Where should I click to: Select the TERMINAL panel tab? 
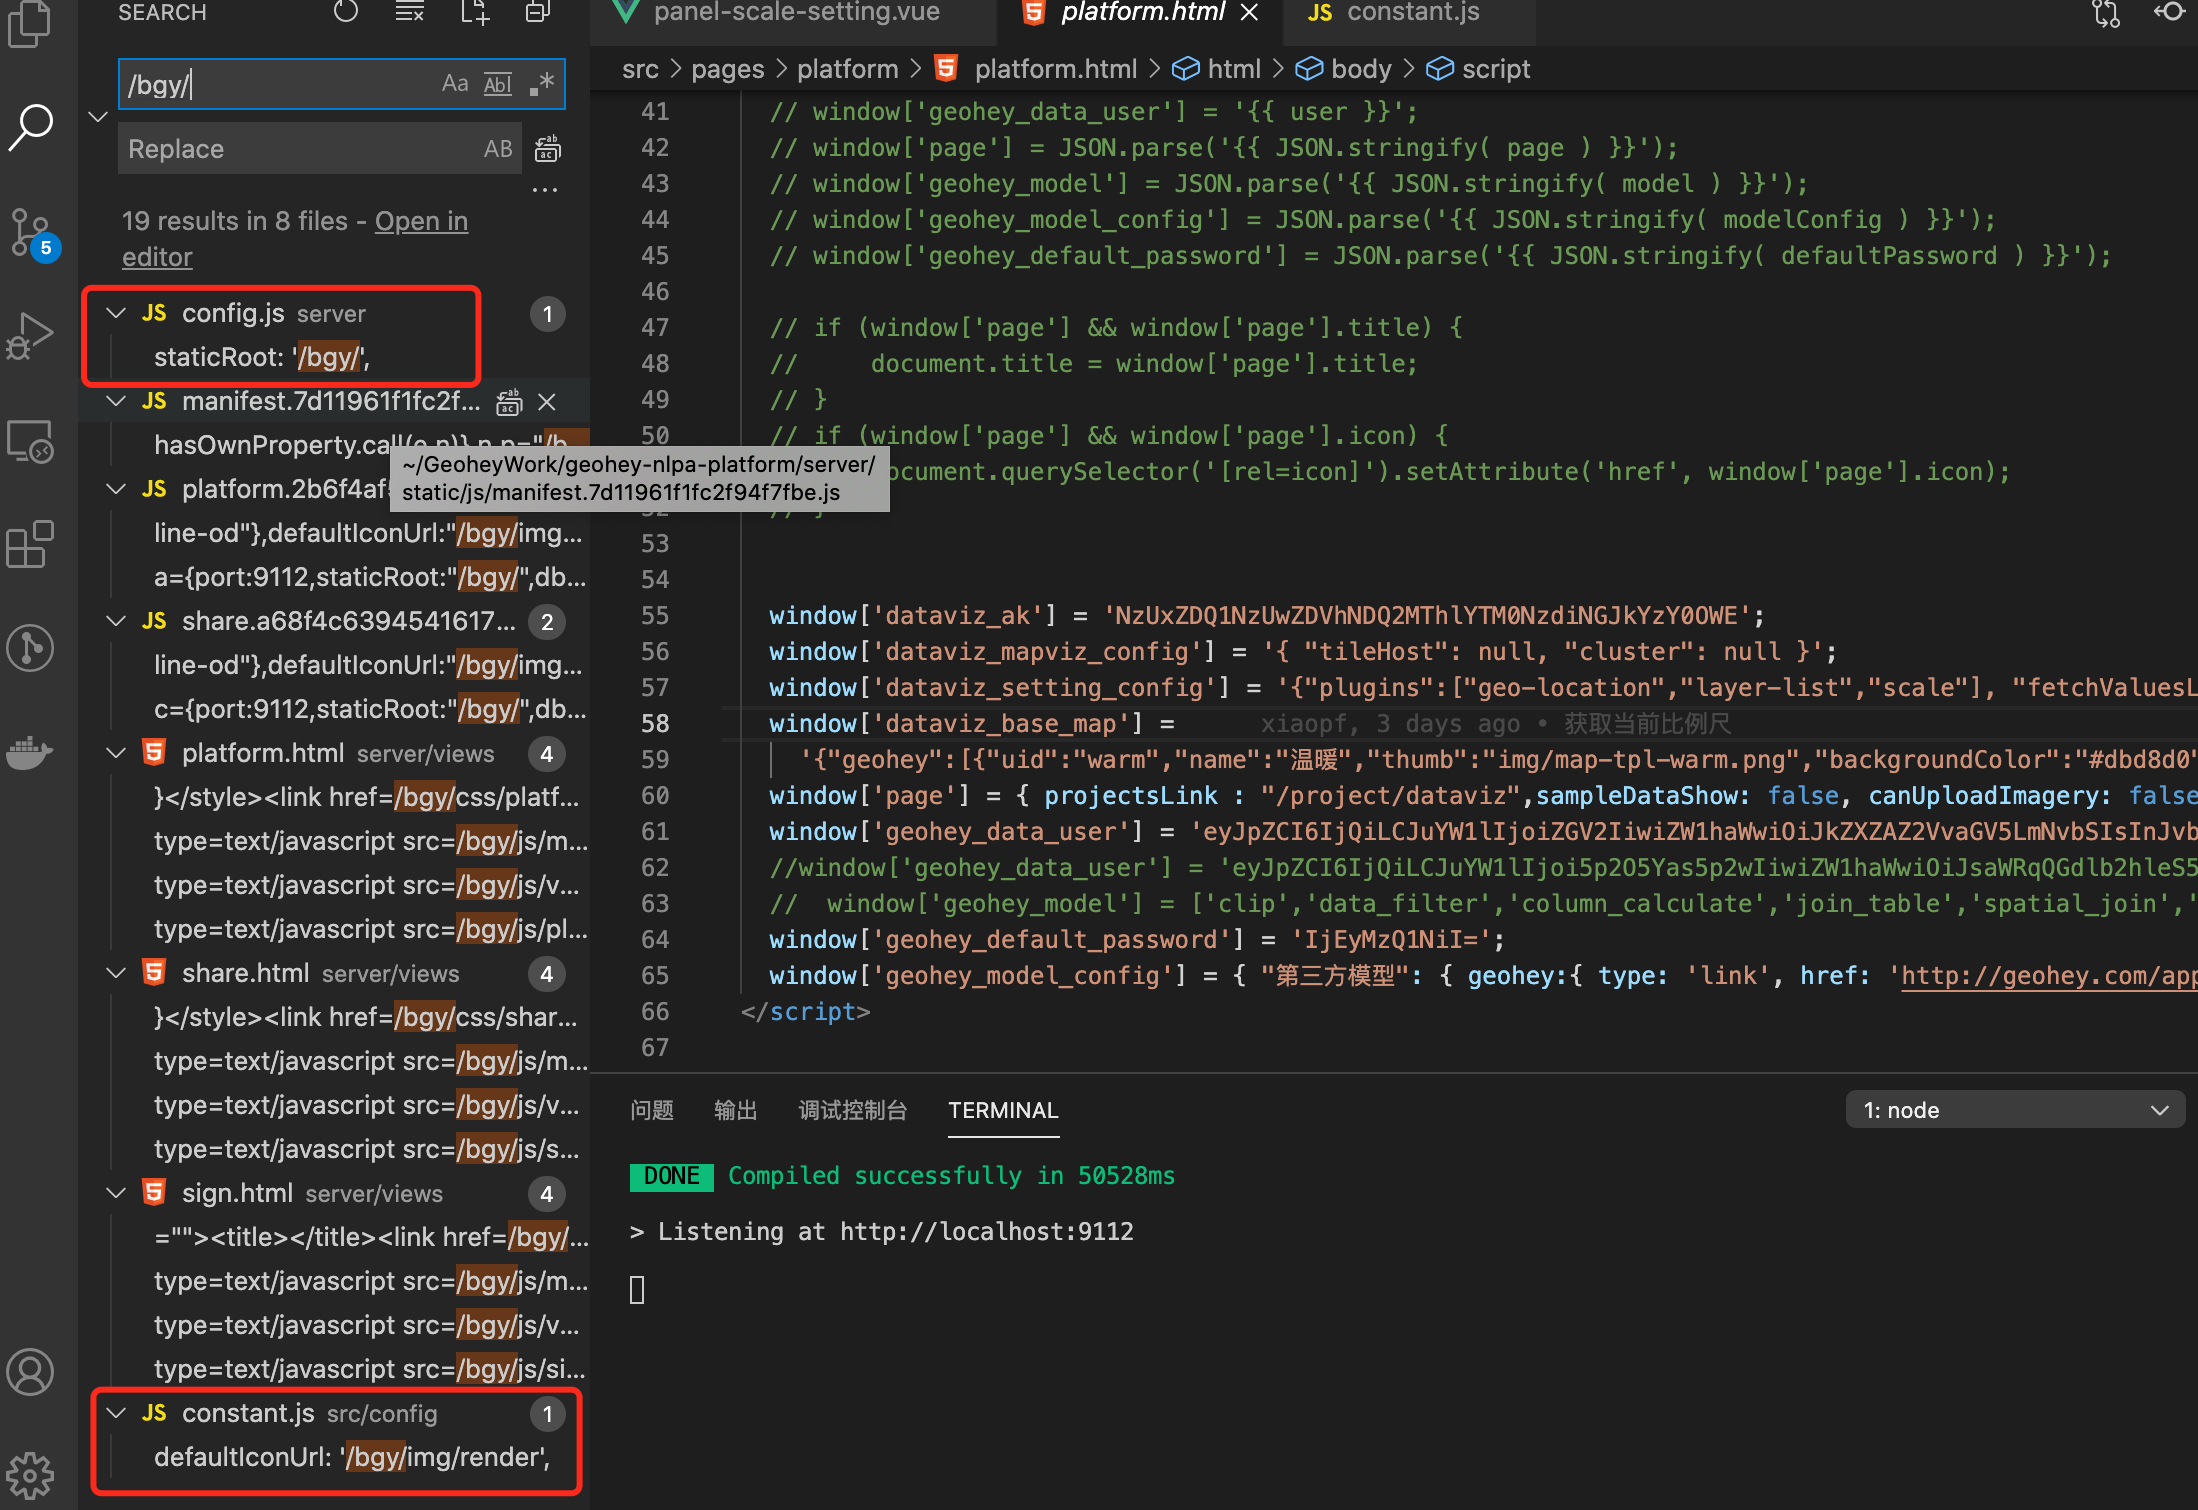(1003, 1110)
